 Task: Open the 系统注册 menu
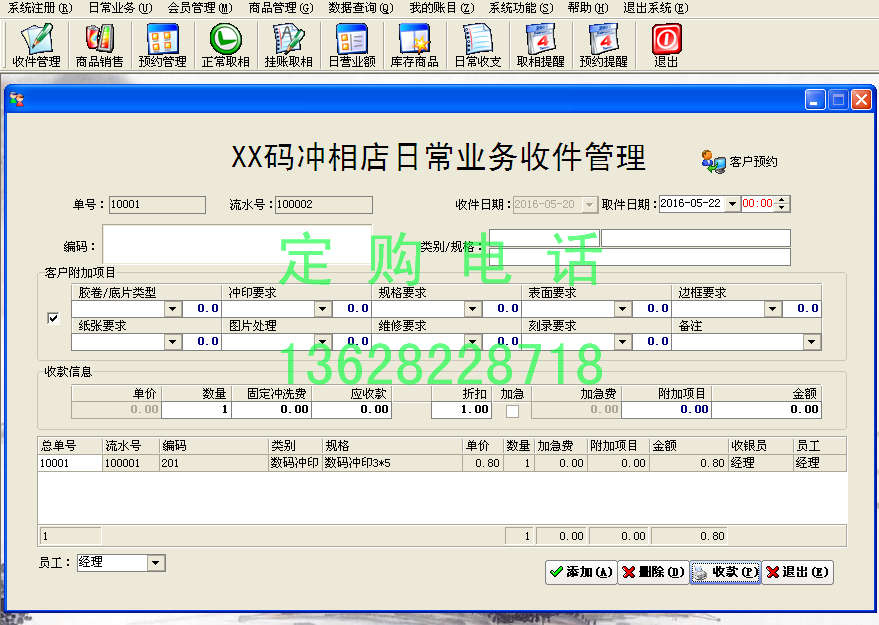(x=40, y=8)
